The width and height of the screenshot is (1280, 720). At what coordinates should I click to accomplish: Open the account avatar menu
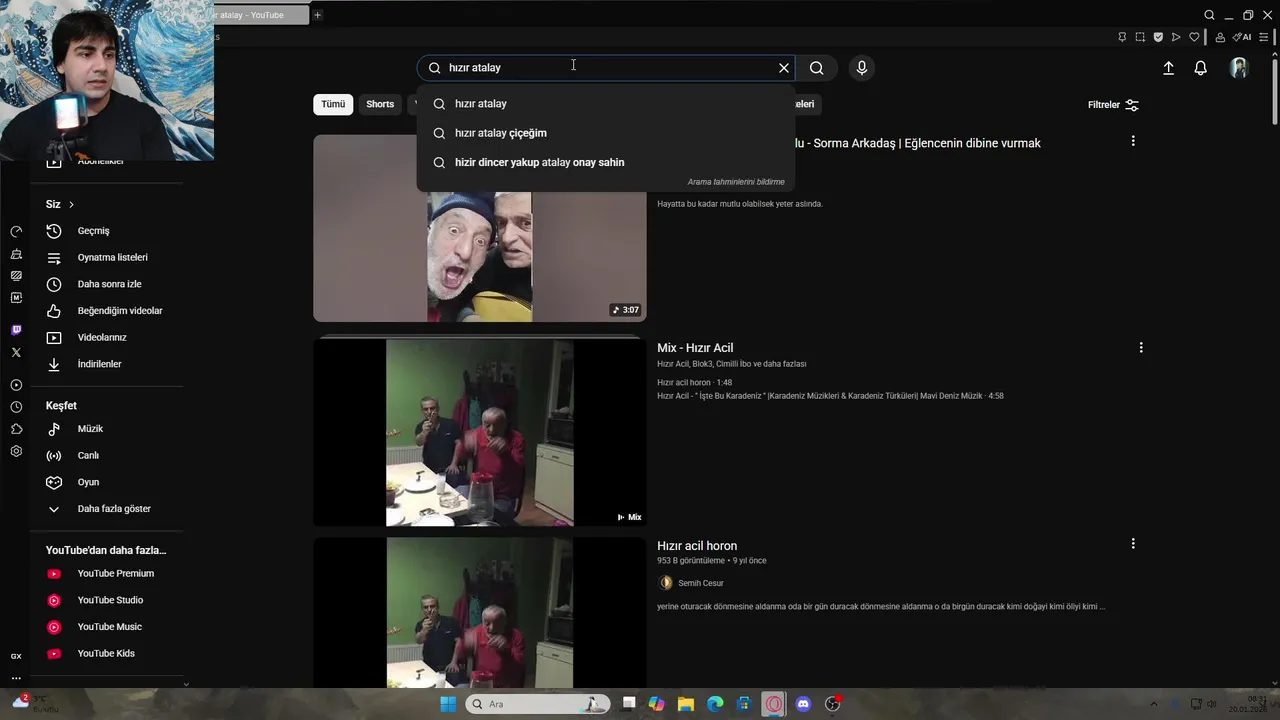point(1239,68)
